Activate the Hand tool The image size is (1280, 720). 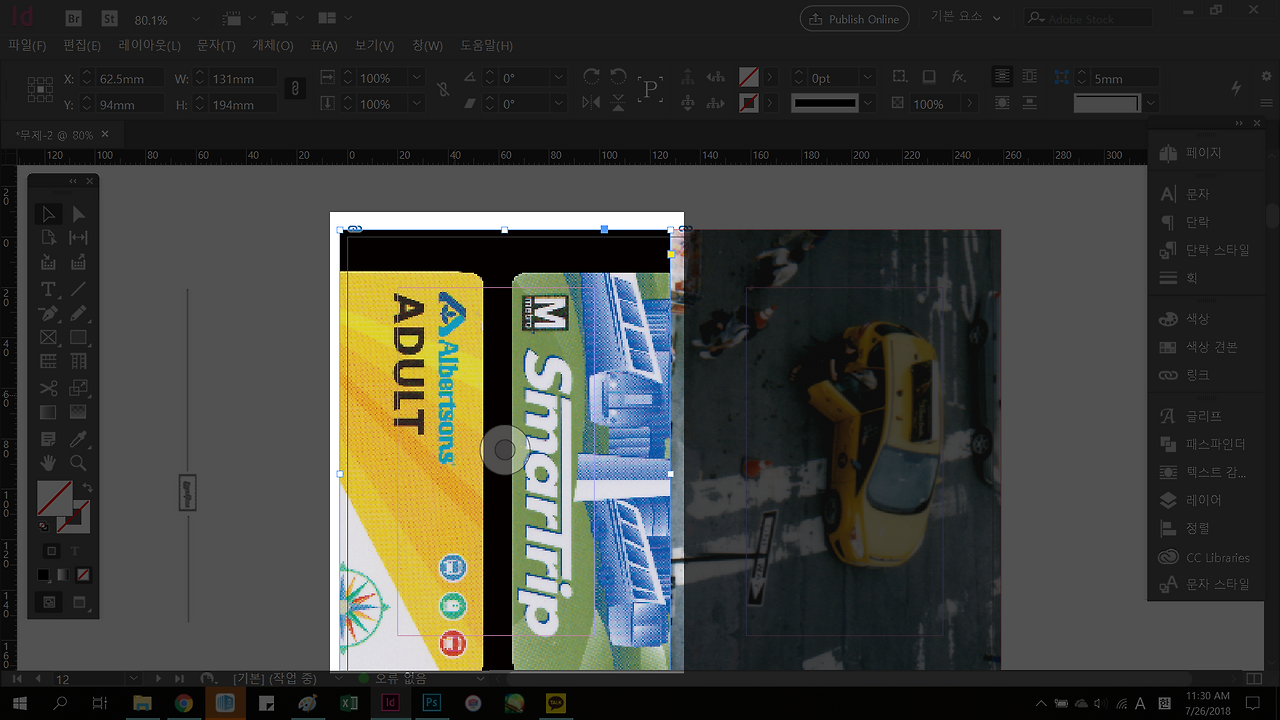click(x=47, y=463)
